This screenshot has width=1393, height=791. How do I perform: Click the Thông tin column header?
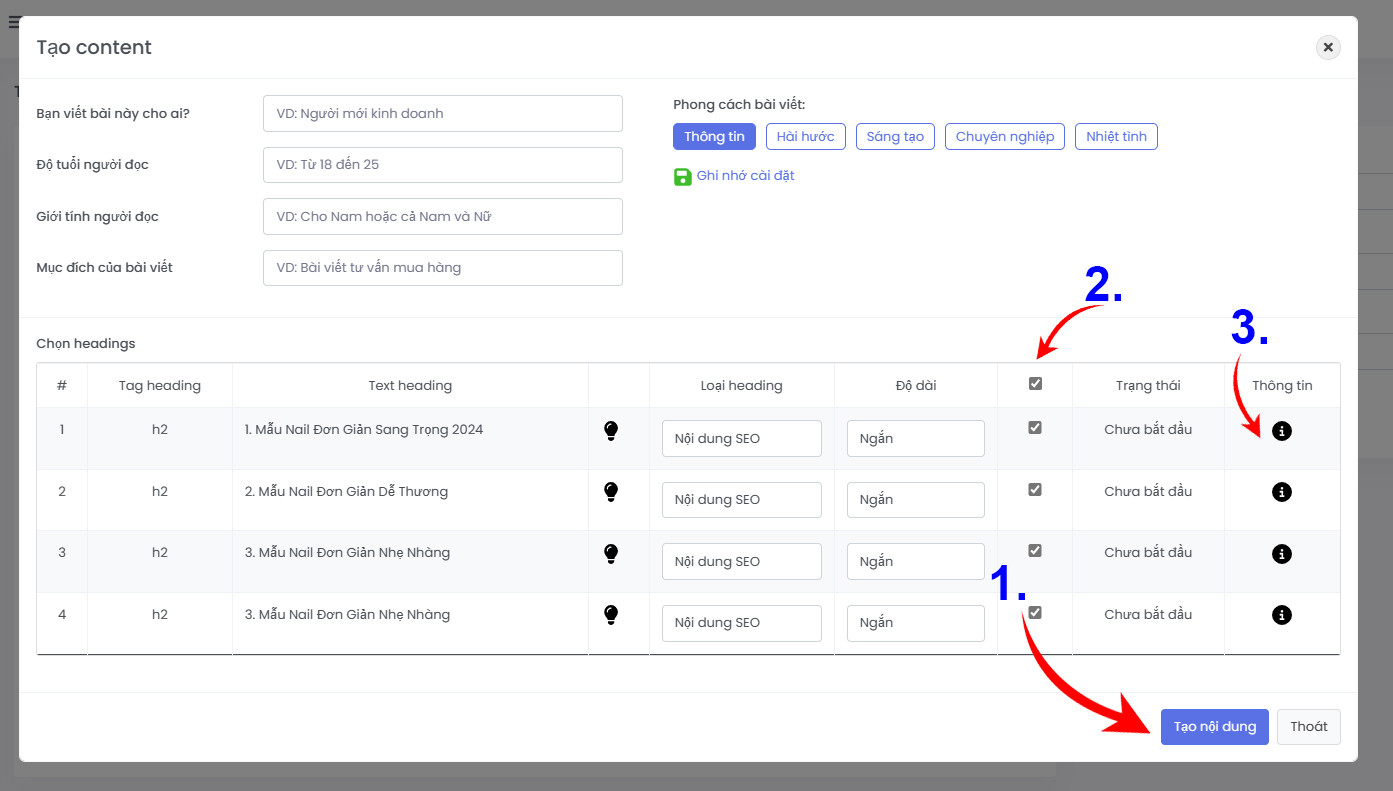pos(1282,386)
